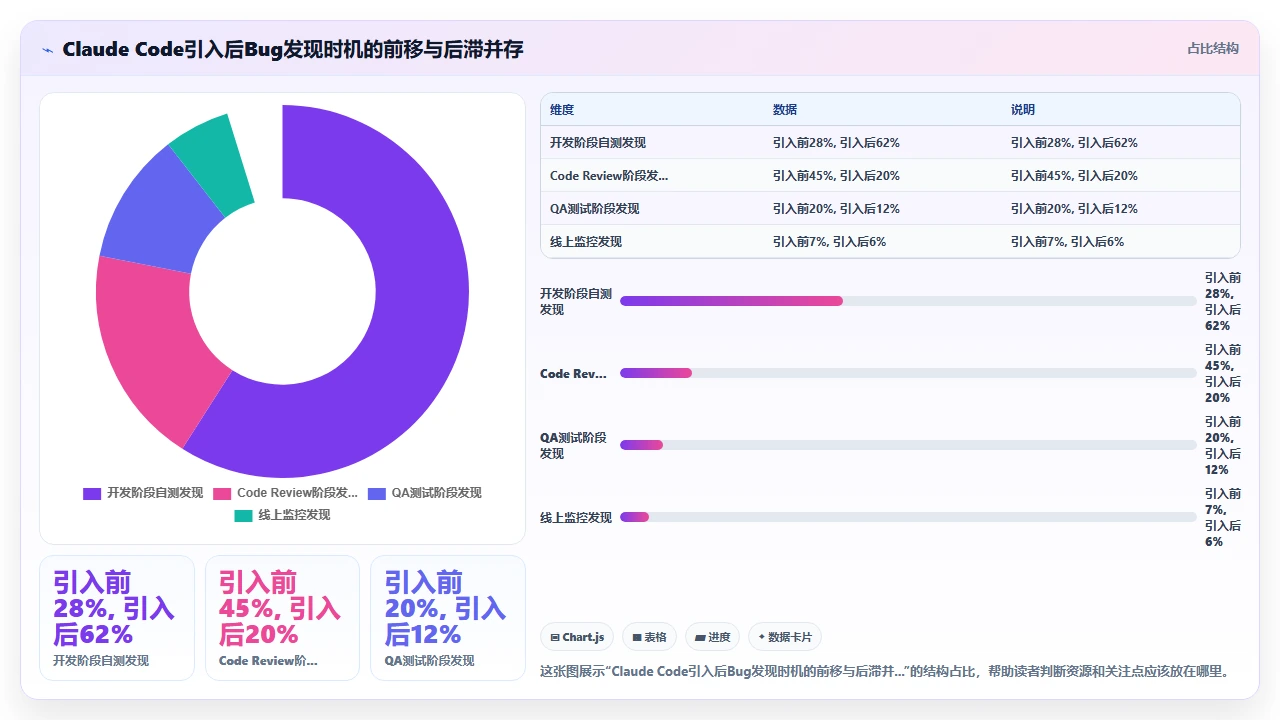Click the 开发阶段自测 发现 progress row label
Screen dimensions: 1280x720
coord(576,301)
